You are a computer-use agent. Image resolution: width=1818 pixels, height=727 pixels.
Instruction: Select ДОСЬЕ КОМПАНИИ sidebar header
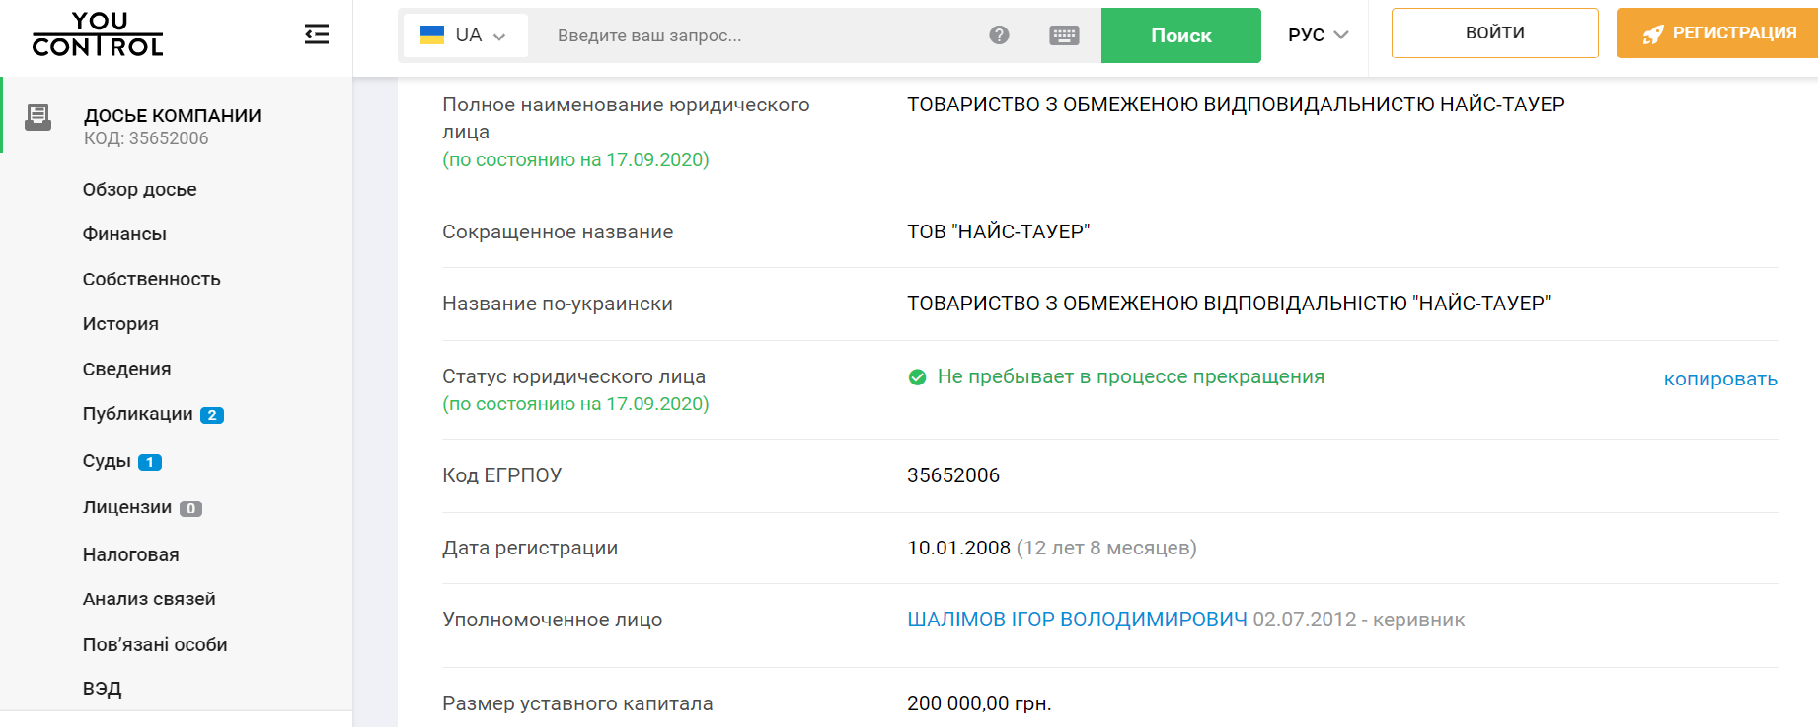[x=173, y=116]
